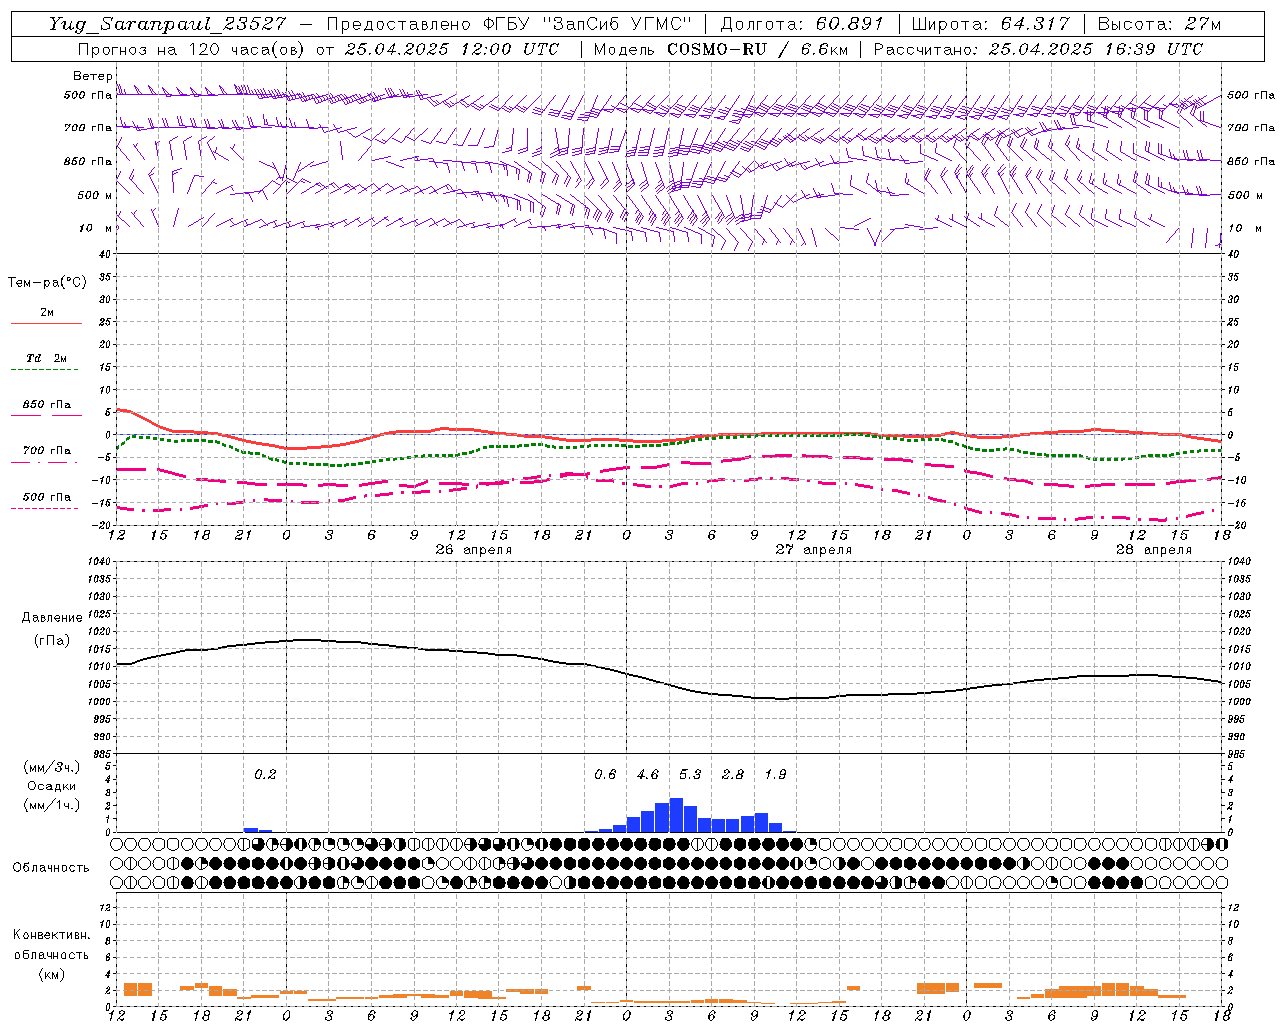This screenshot has width=1280, height=1024.
Task: Click the 3-hour precipitation total 1.9
Action: [775, 774]
